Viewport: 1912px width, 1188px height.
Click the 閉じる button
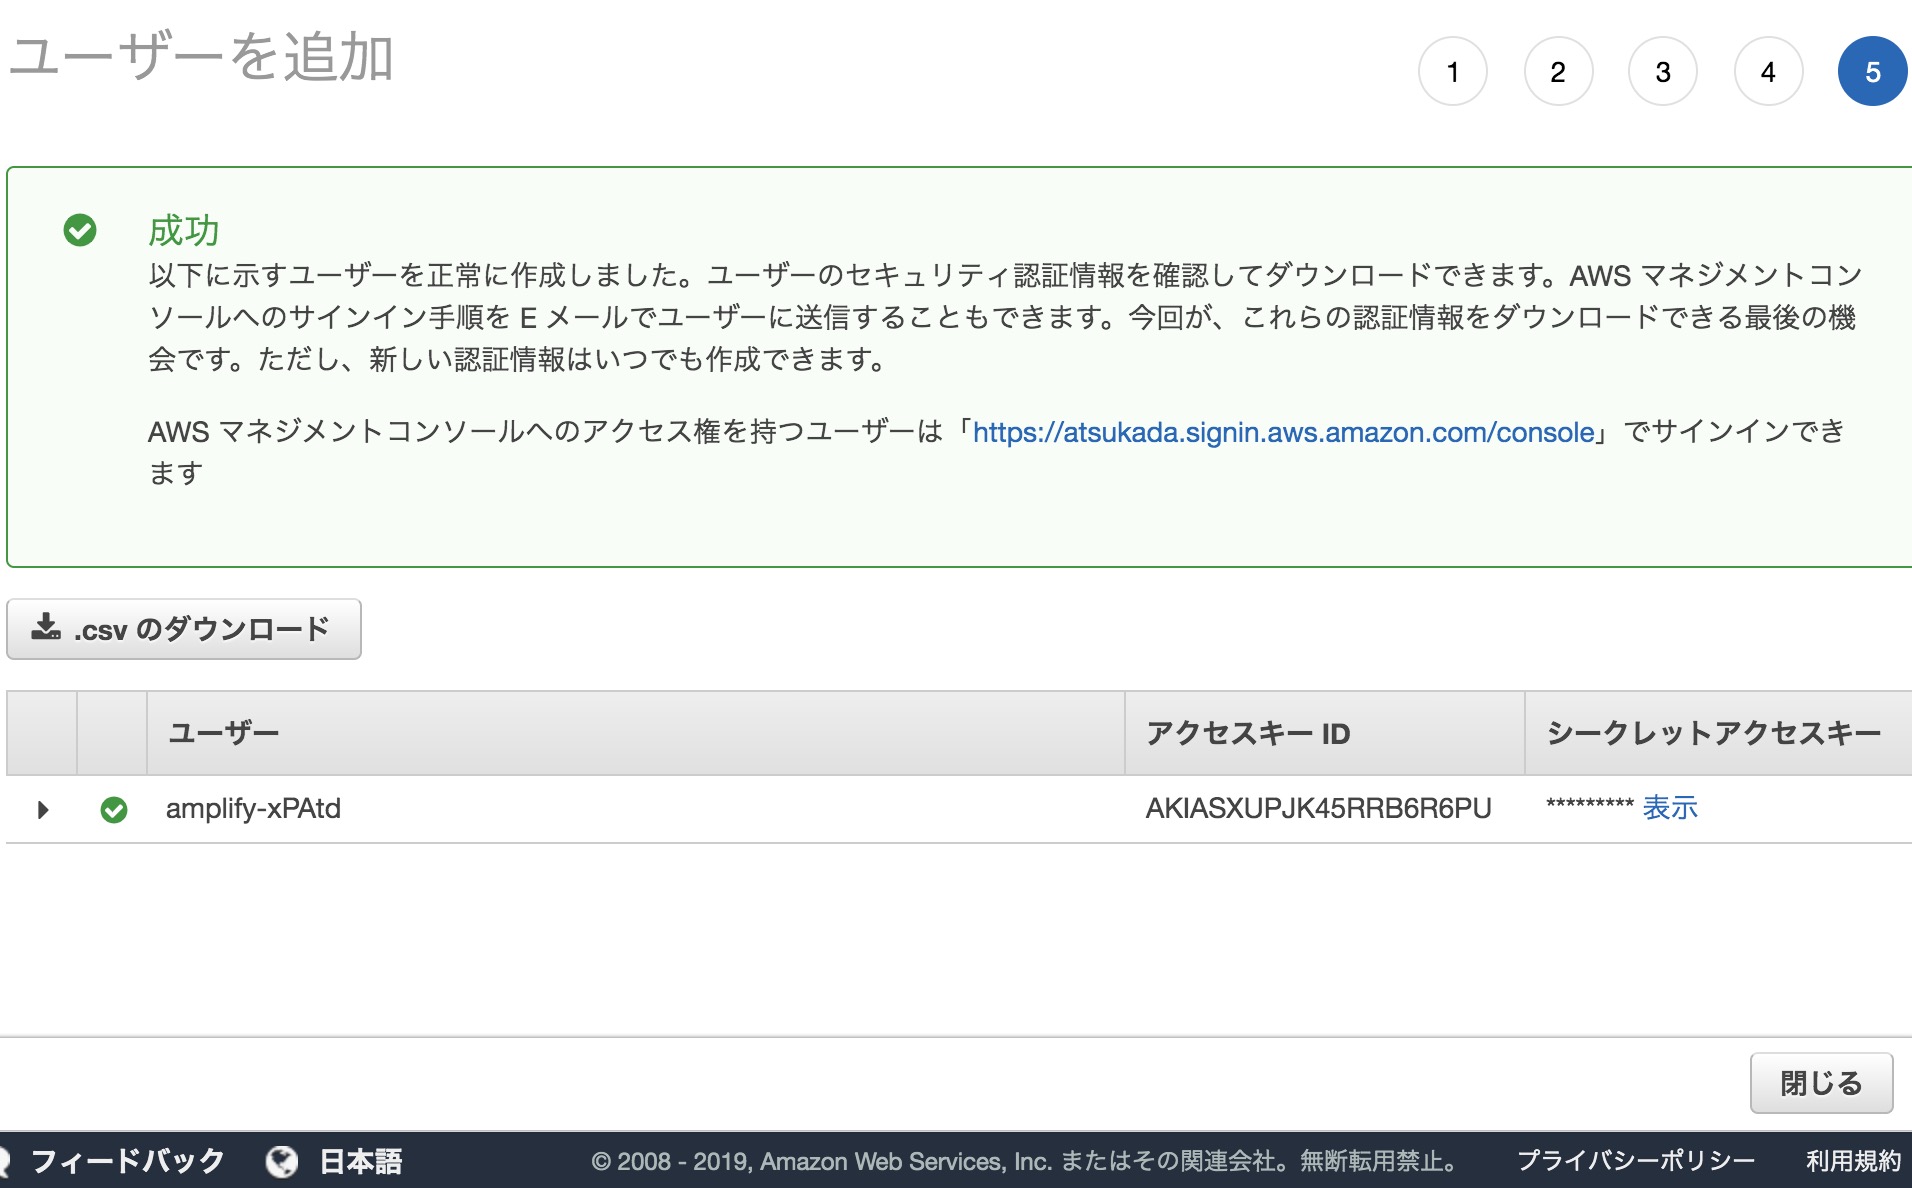tap(1821, 1083)
